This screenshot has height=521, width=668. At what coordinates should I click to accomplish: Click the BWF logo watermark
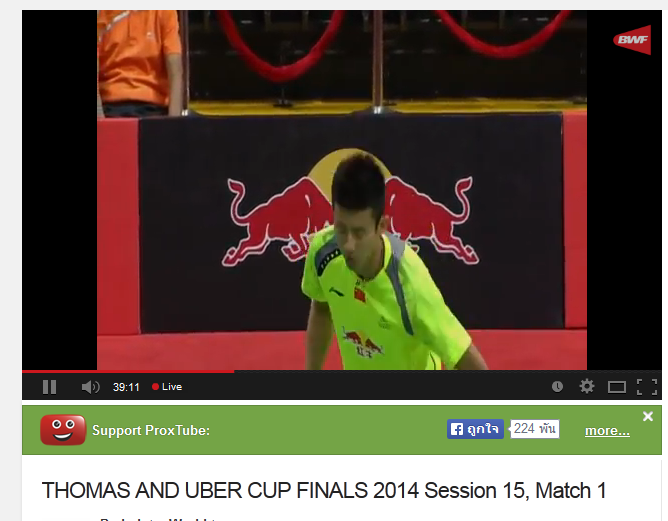632,40
